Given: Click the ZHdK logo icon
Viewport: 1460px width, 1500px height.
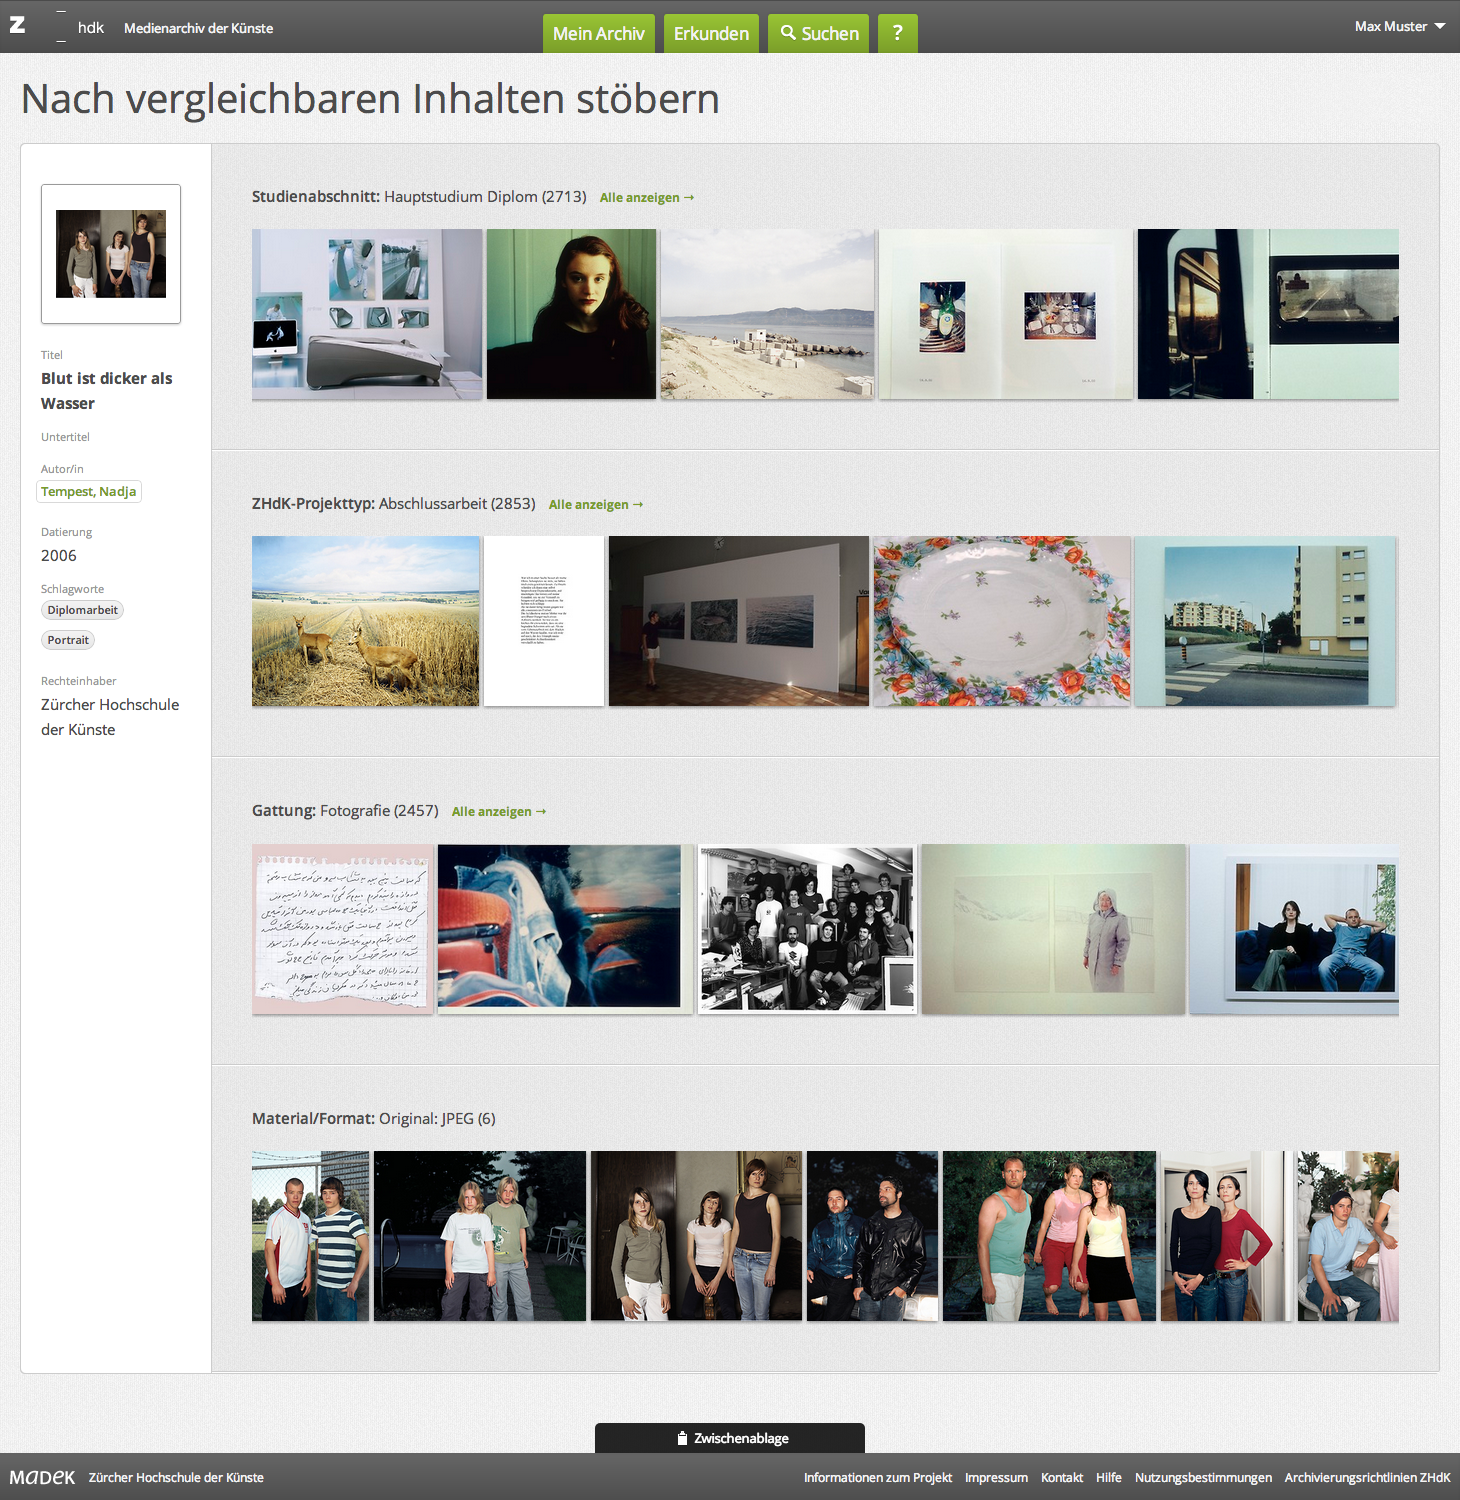Looking at the screenshot, I should [18, 26].
